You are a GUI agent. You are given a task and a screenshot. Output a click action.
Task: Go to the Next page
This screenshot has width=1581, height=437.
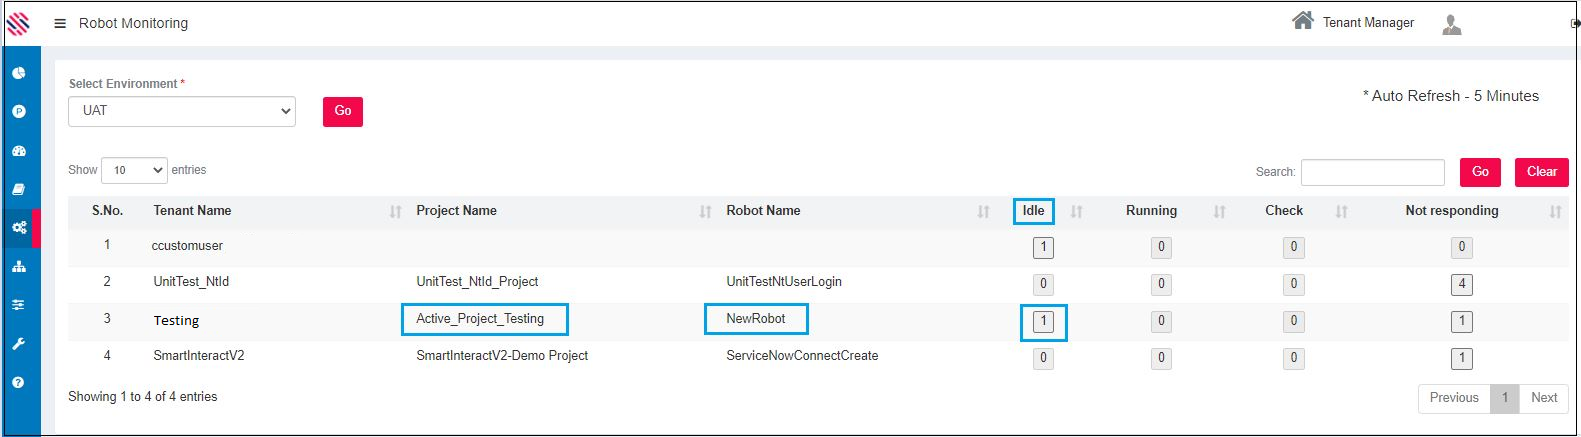[1543, 398]
